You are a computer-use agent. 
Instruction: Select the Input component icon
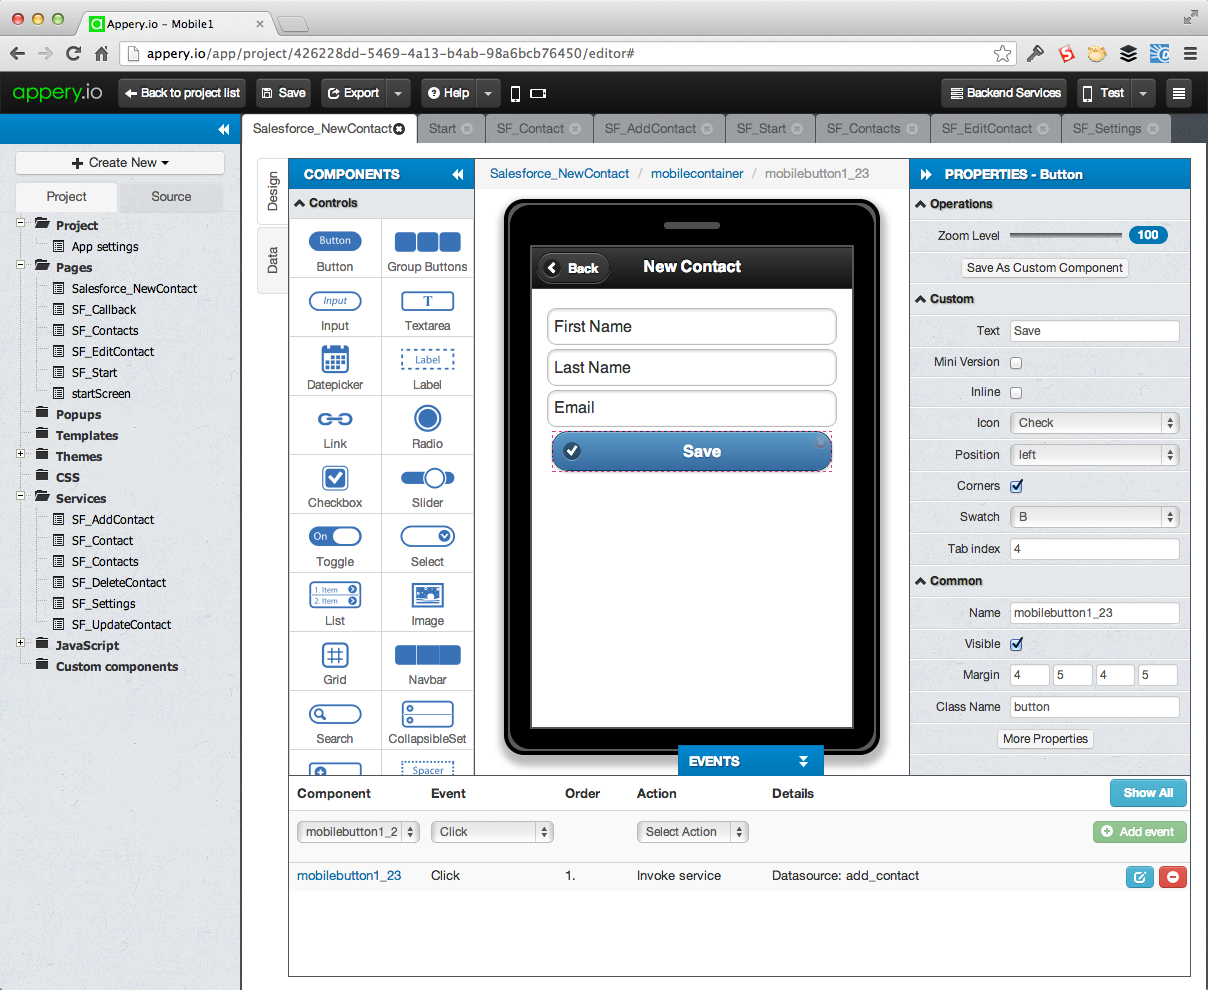click(335, 300)
